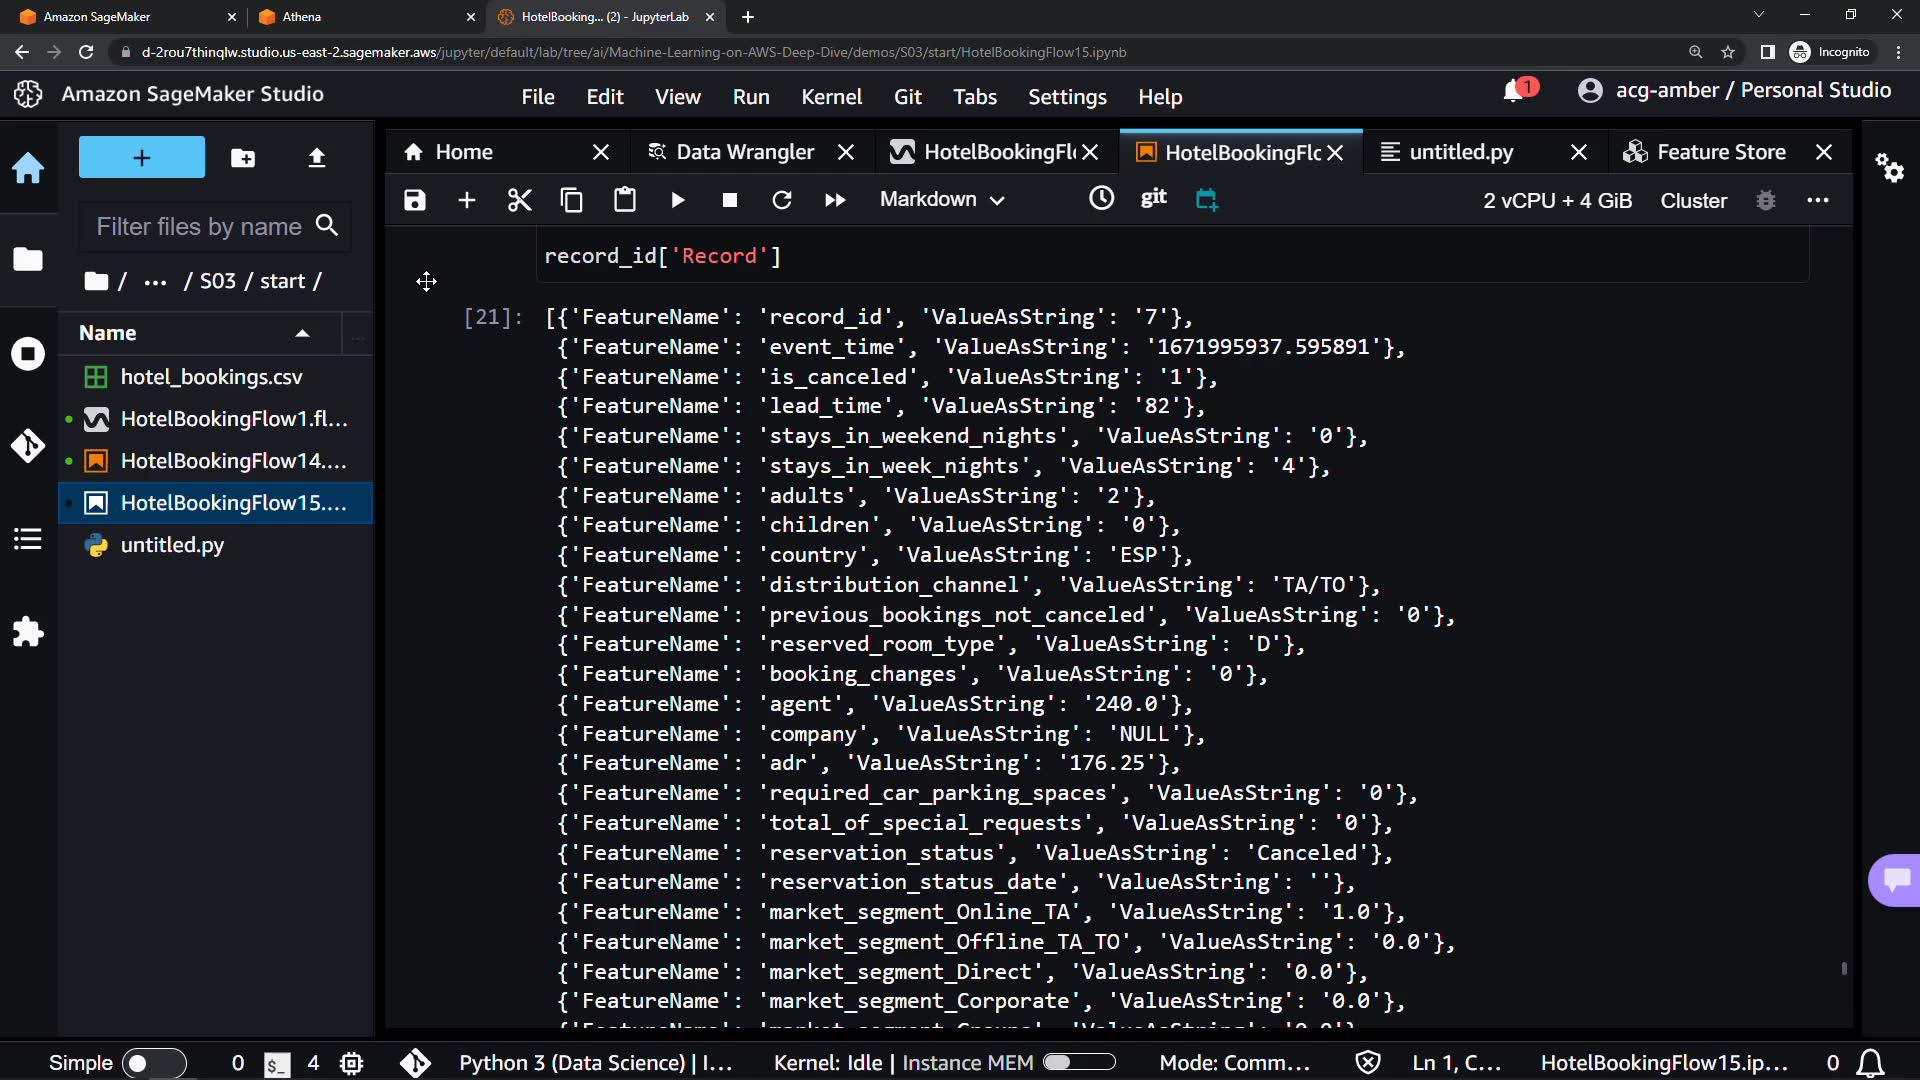Open the extensions puzzle-piece panel

point(28,632)
